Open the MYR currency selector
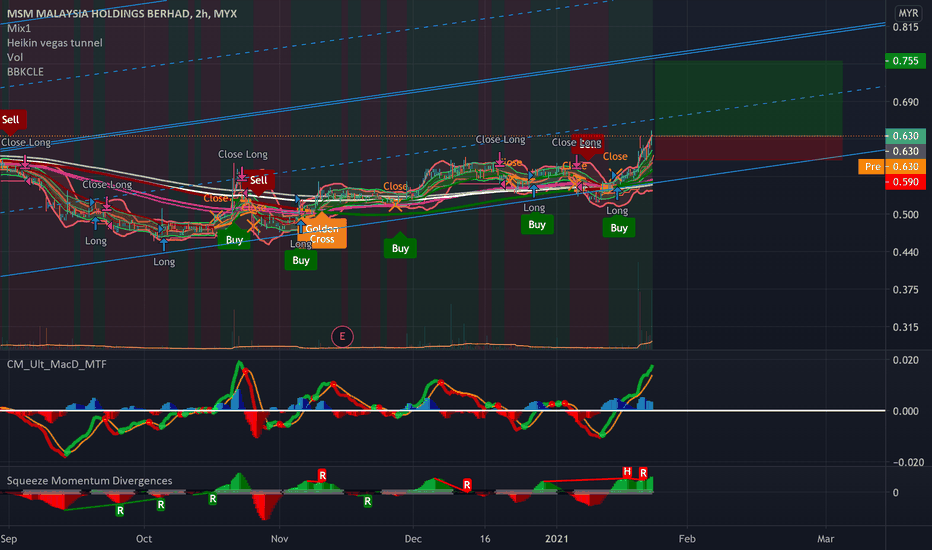Screen dimensions: 932x550 point(908,12)
